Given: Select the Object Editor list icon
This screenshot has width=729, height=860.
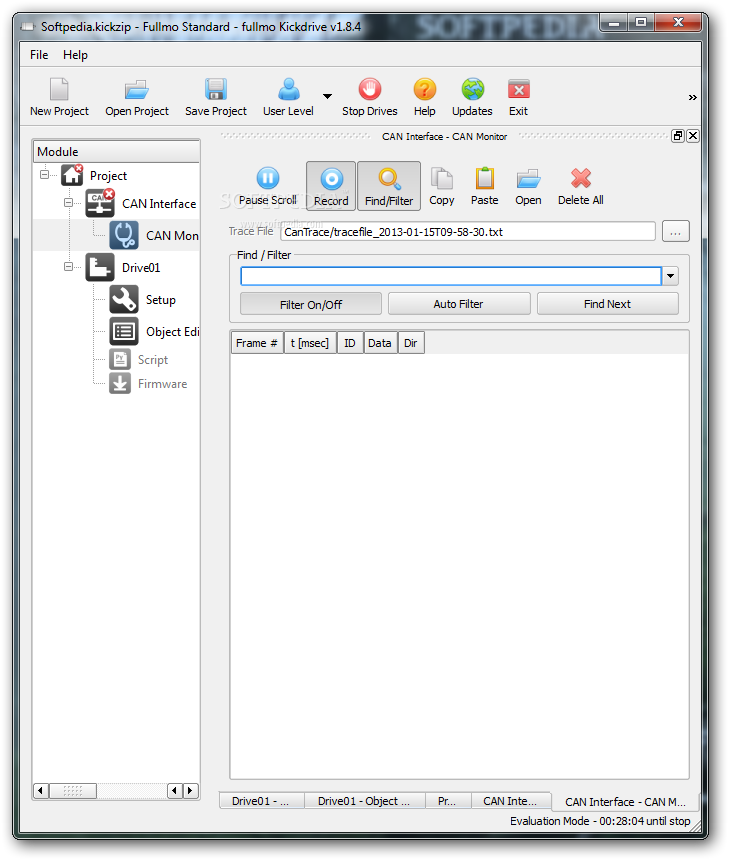Looking at the screenshot, I should coord(124,332).
